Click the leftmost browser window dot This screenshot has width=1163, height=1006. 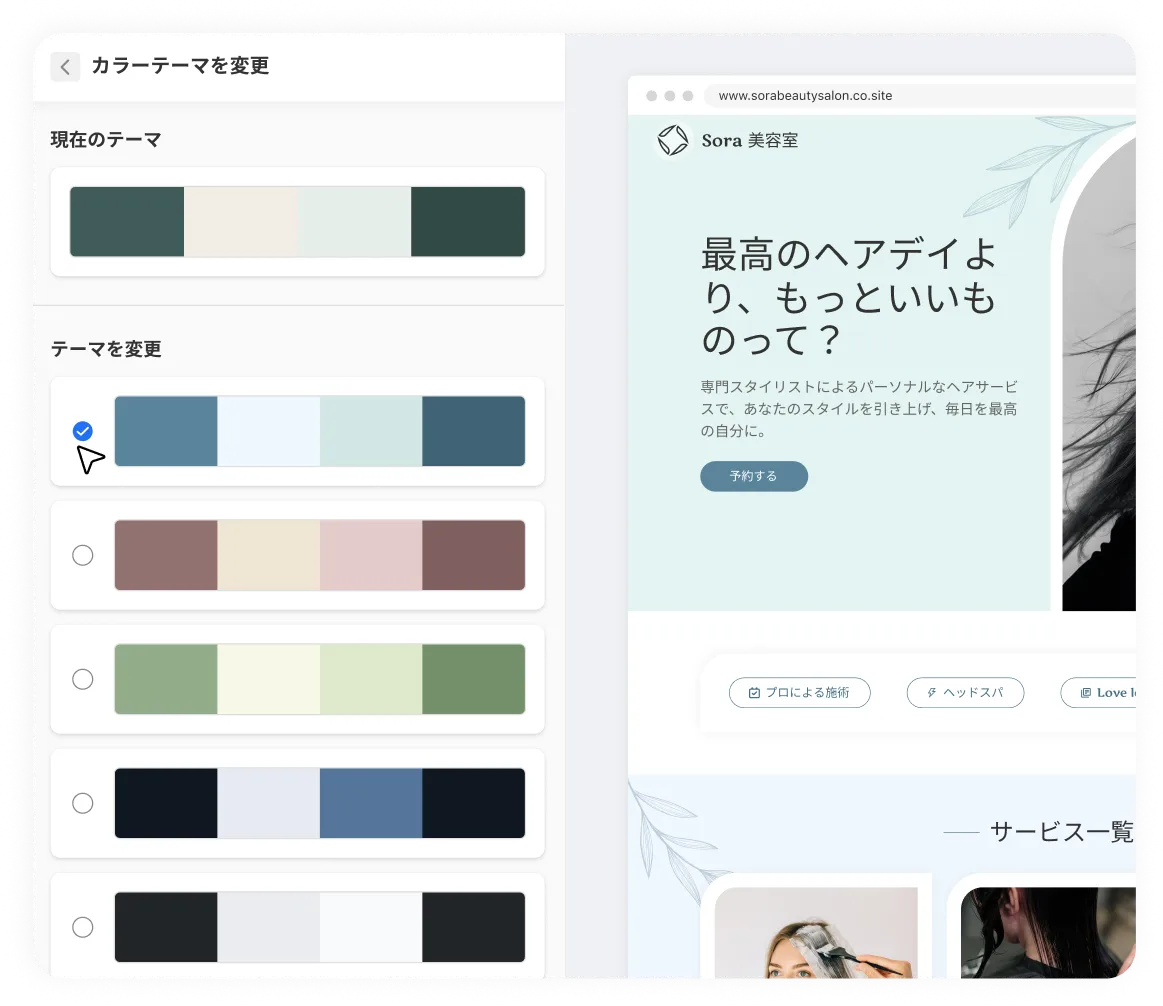pyautogui.click(x=652, y=96)
